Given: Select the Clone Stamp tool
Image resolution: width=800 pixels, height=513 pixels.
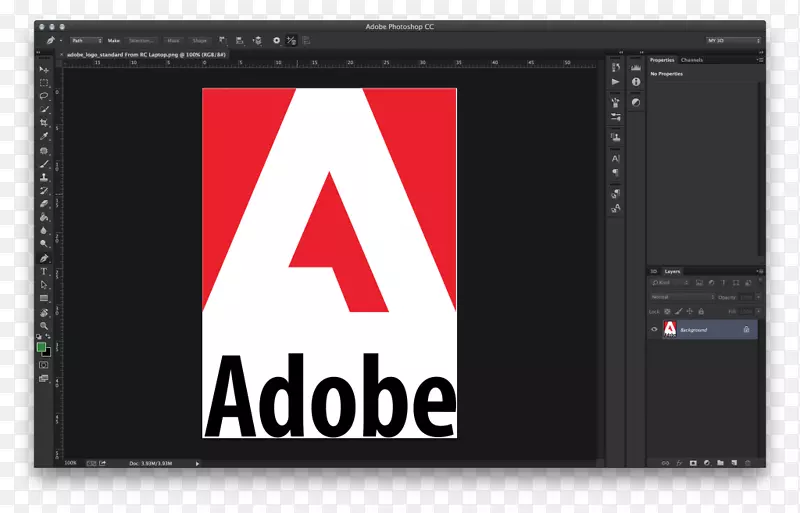Looking at the screenshot, I should [44, 177].
